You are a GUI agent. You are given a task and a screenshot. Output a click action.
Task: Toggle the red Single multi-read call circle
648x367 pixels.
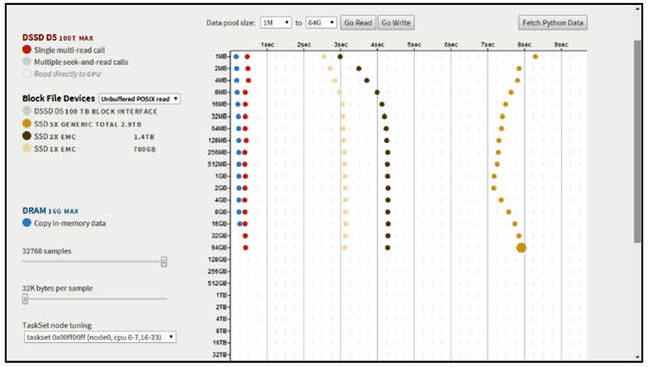coord(27,50)
